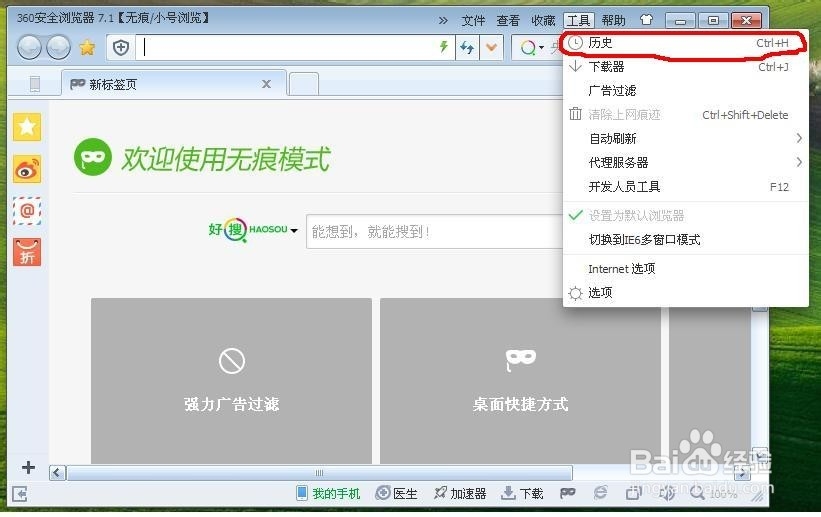The width and height of the screenshot is (821, 517).
Task: Open the 文件 menu
Action: pyautogui.click(x=473, y=20)
